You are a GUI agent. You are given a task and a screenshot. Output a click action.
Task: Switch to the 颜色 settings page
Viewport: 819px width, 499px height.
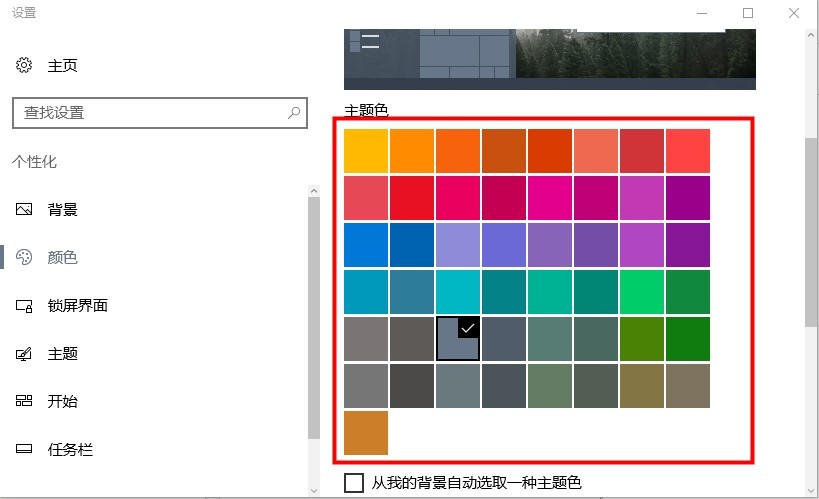coord(63,257)
